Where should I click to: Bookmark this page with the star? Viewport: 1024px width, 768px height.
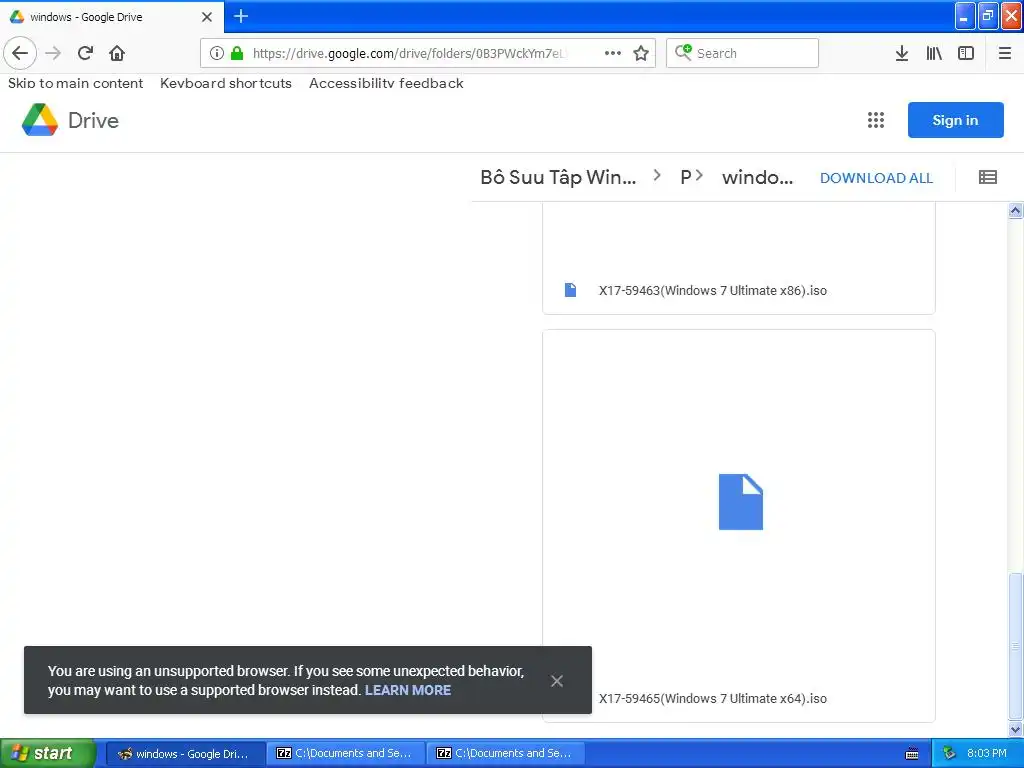641,53
